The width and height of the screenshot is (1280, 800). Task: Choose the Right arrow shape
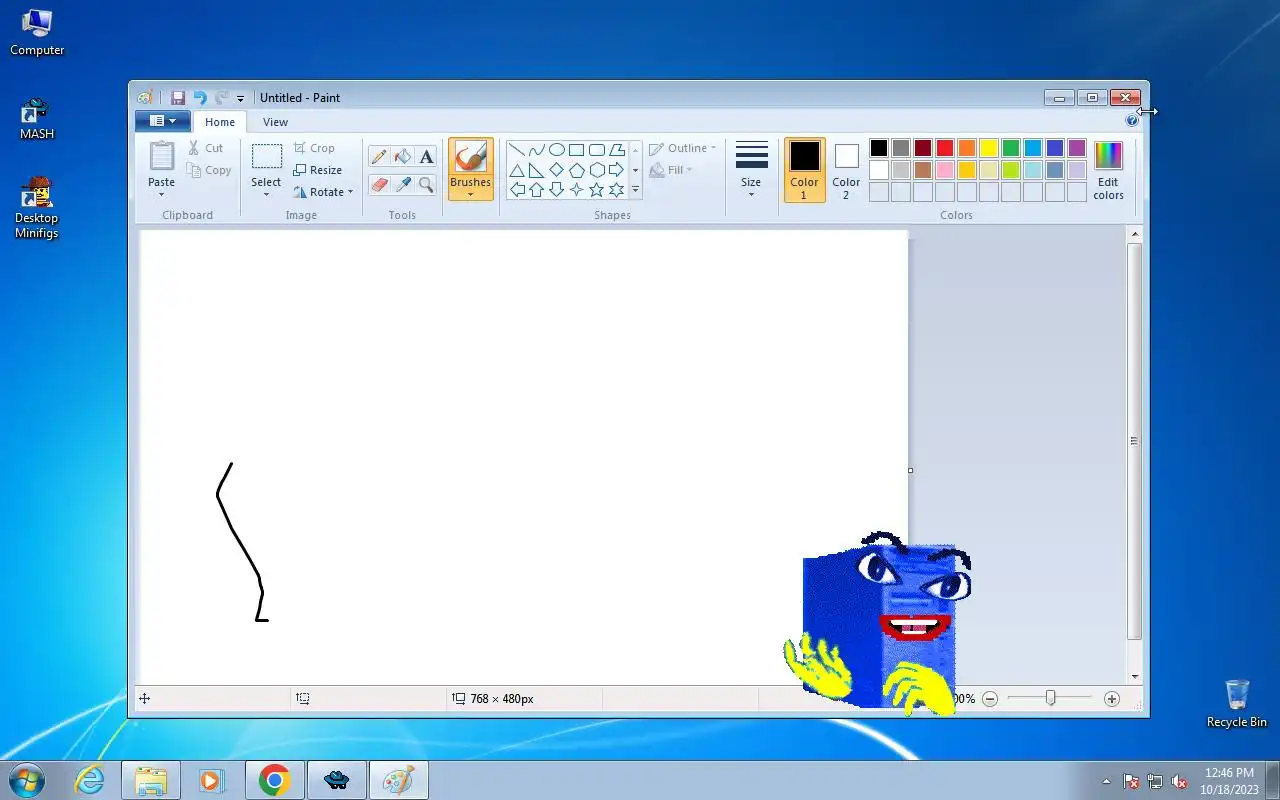click(617, 170)
